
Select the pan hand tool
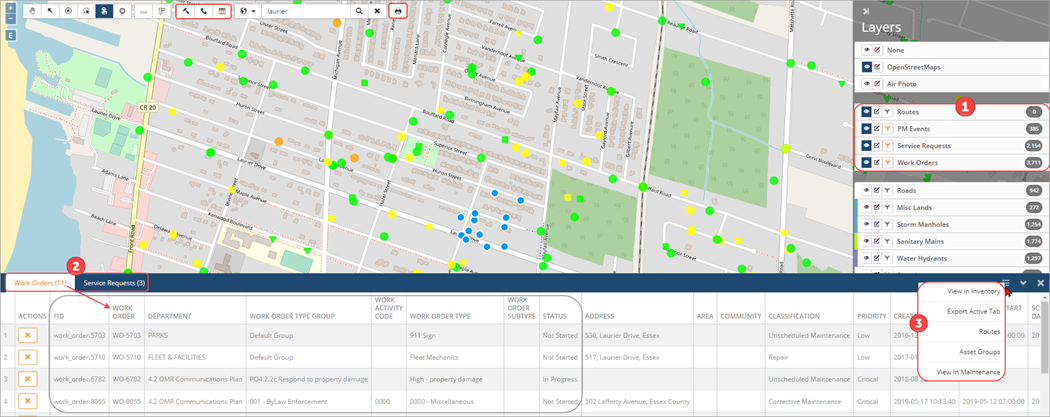(33, 10)
